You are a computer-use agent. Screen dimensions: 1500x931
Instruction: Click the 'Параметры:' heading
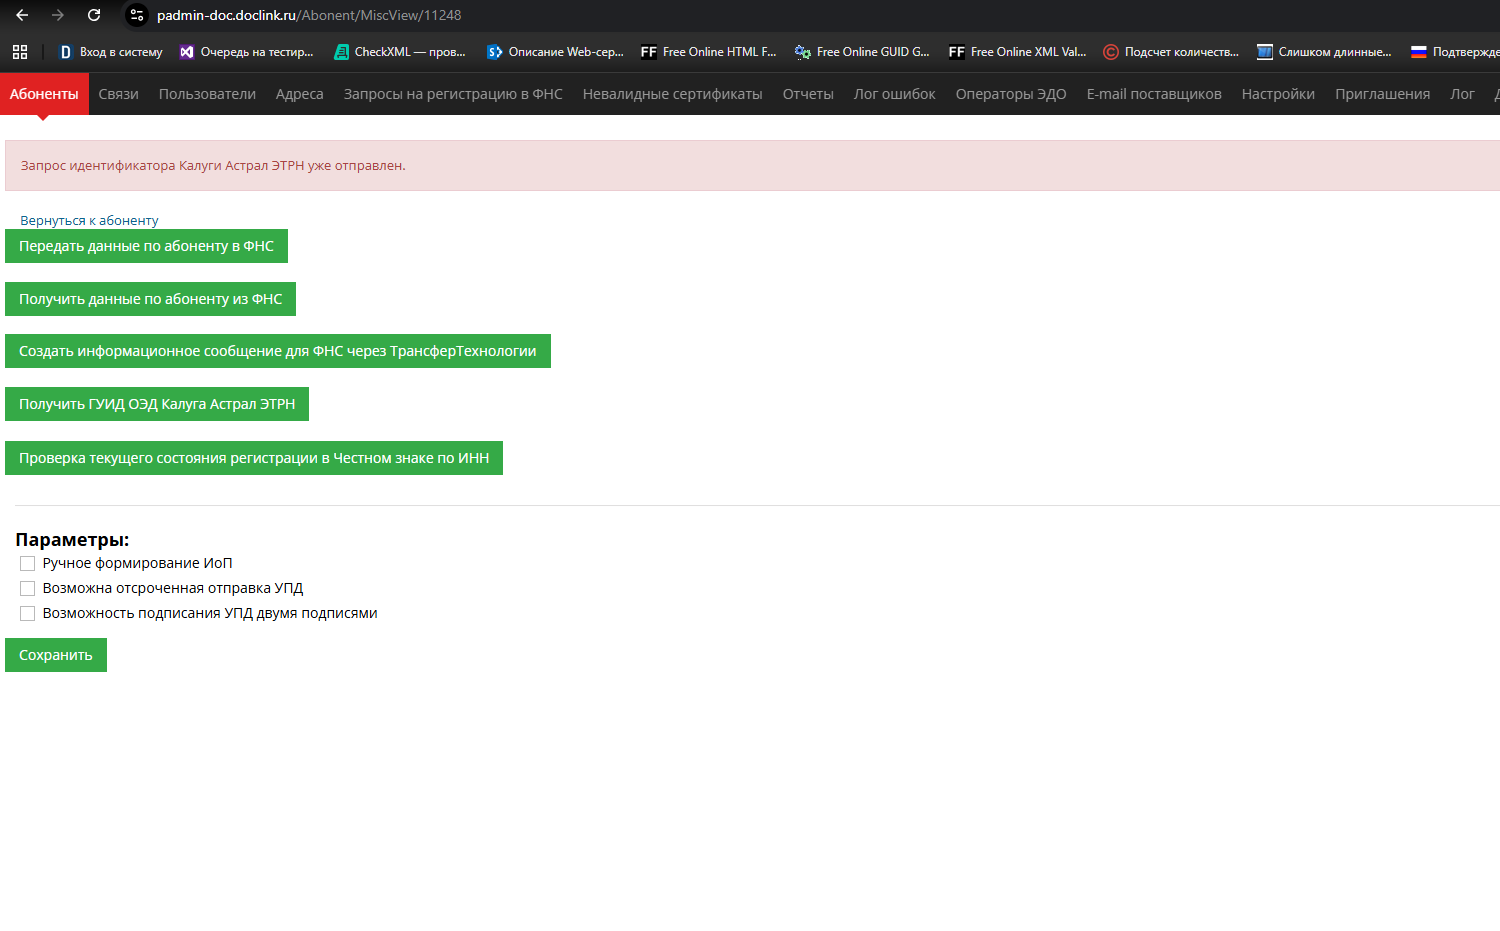point(72,540)
